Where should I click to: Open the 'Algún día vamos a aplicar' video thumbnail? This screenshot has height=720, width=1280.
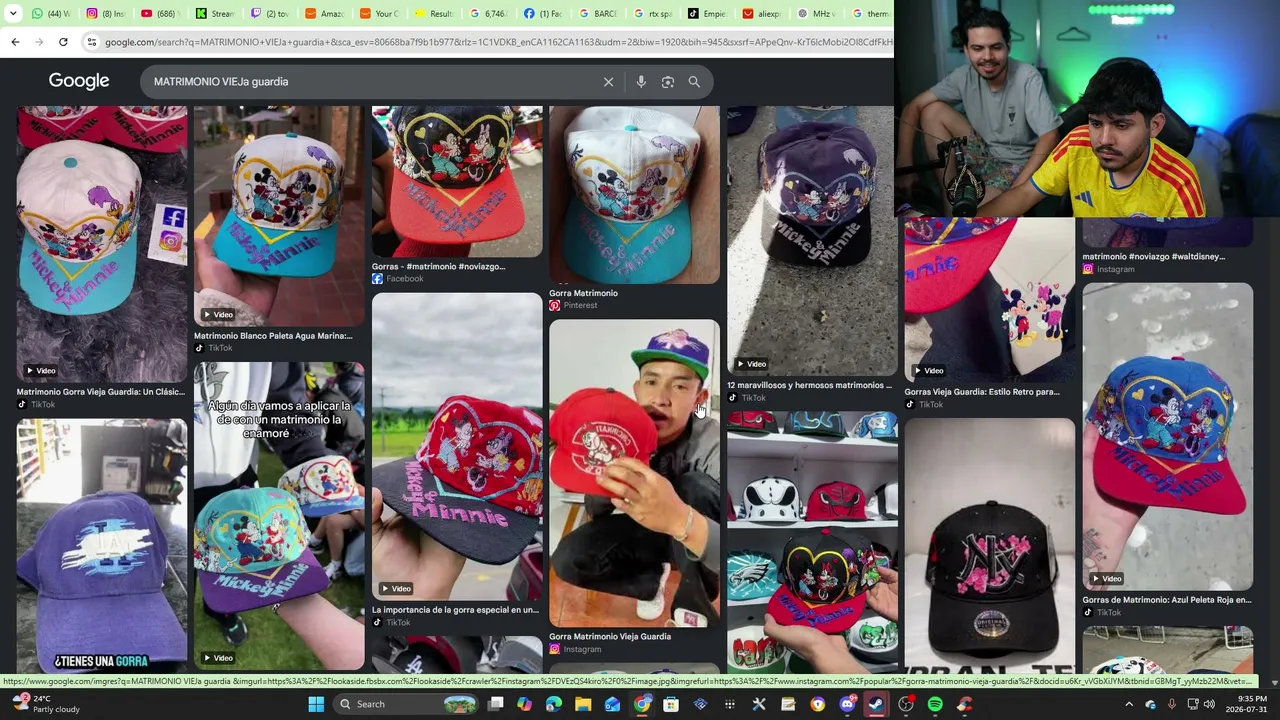click(279, 515)
